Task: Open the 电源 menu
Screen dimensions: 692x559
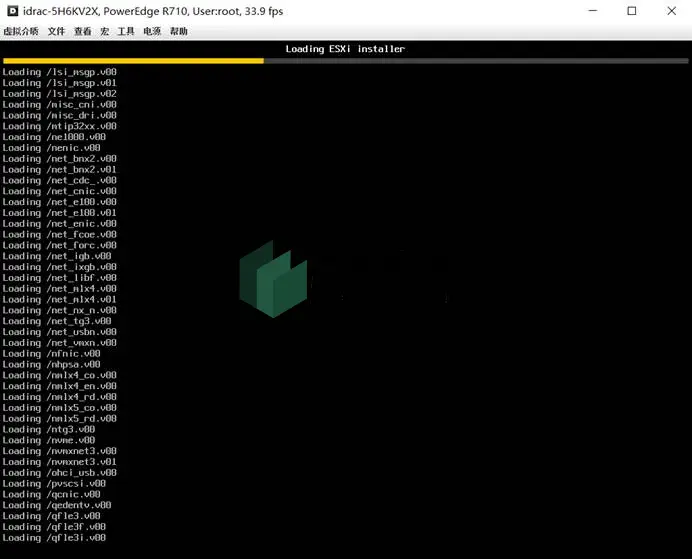Action: (x=152, y=31)
